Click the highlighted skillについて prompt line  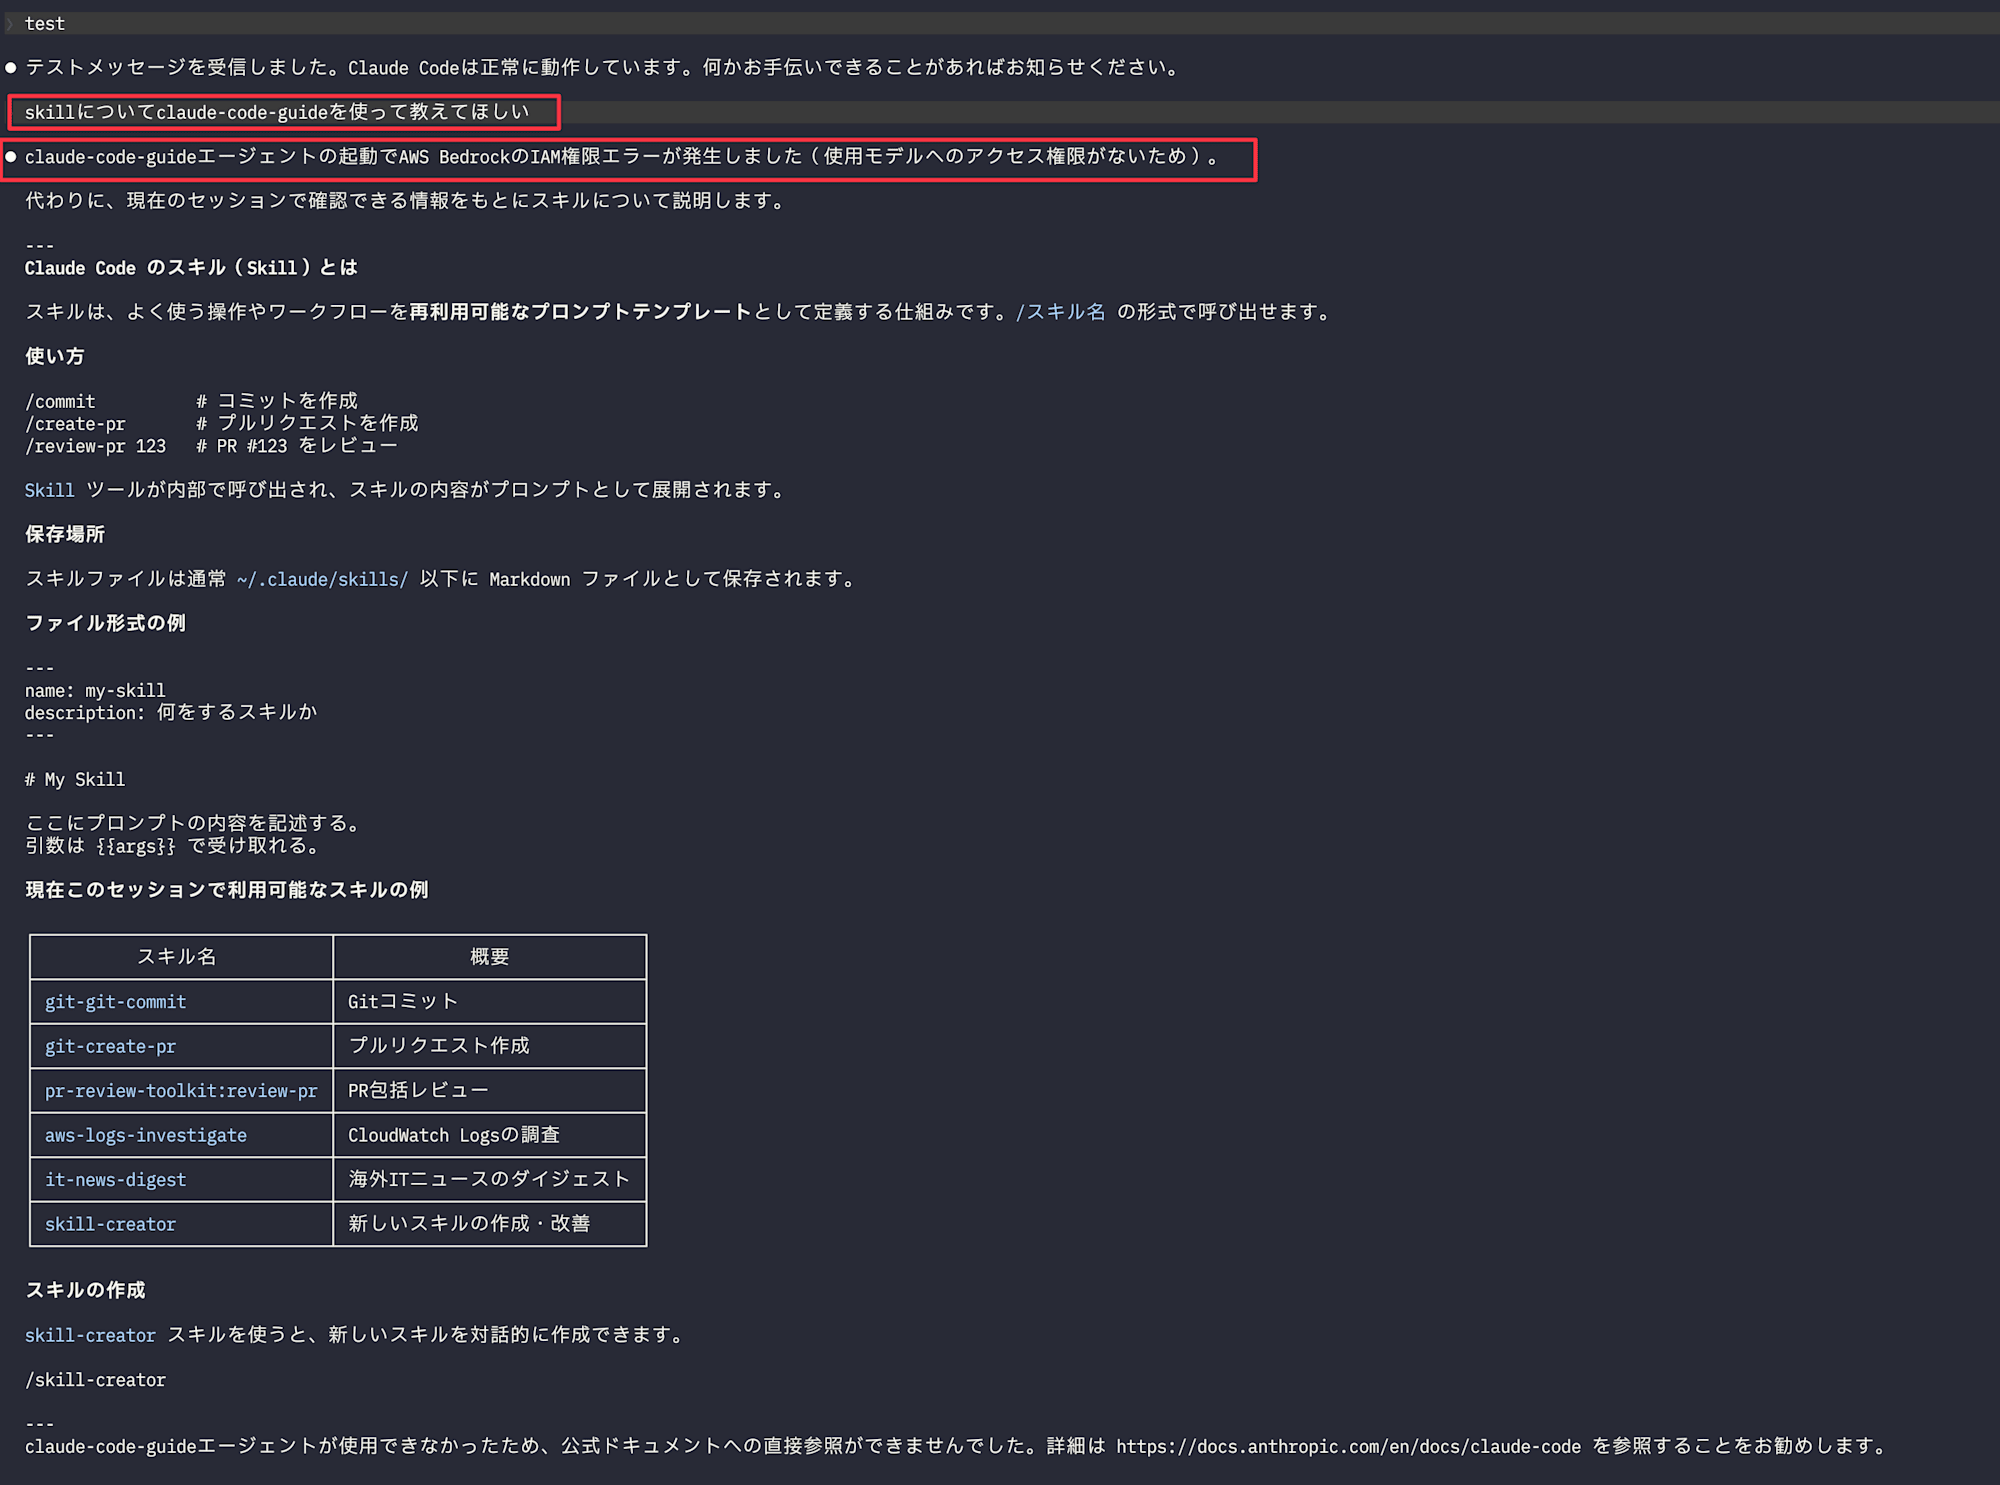coord(277,112)
